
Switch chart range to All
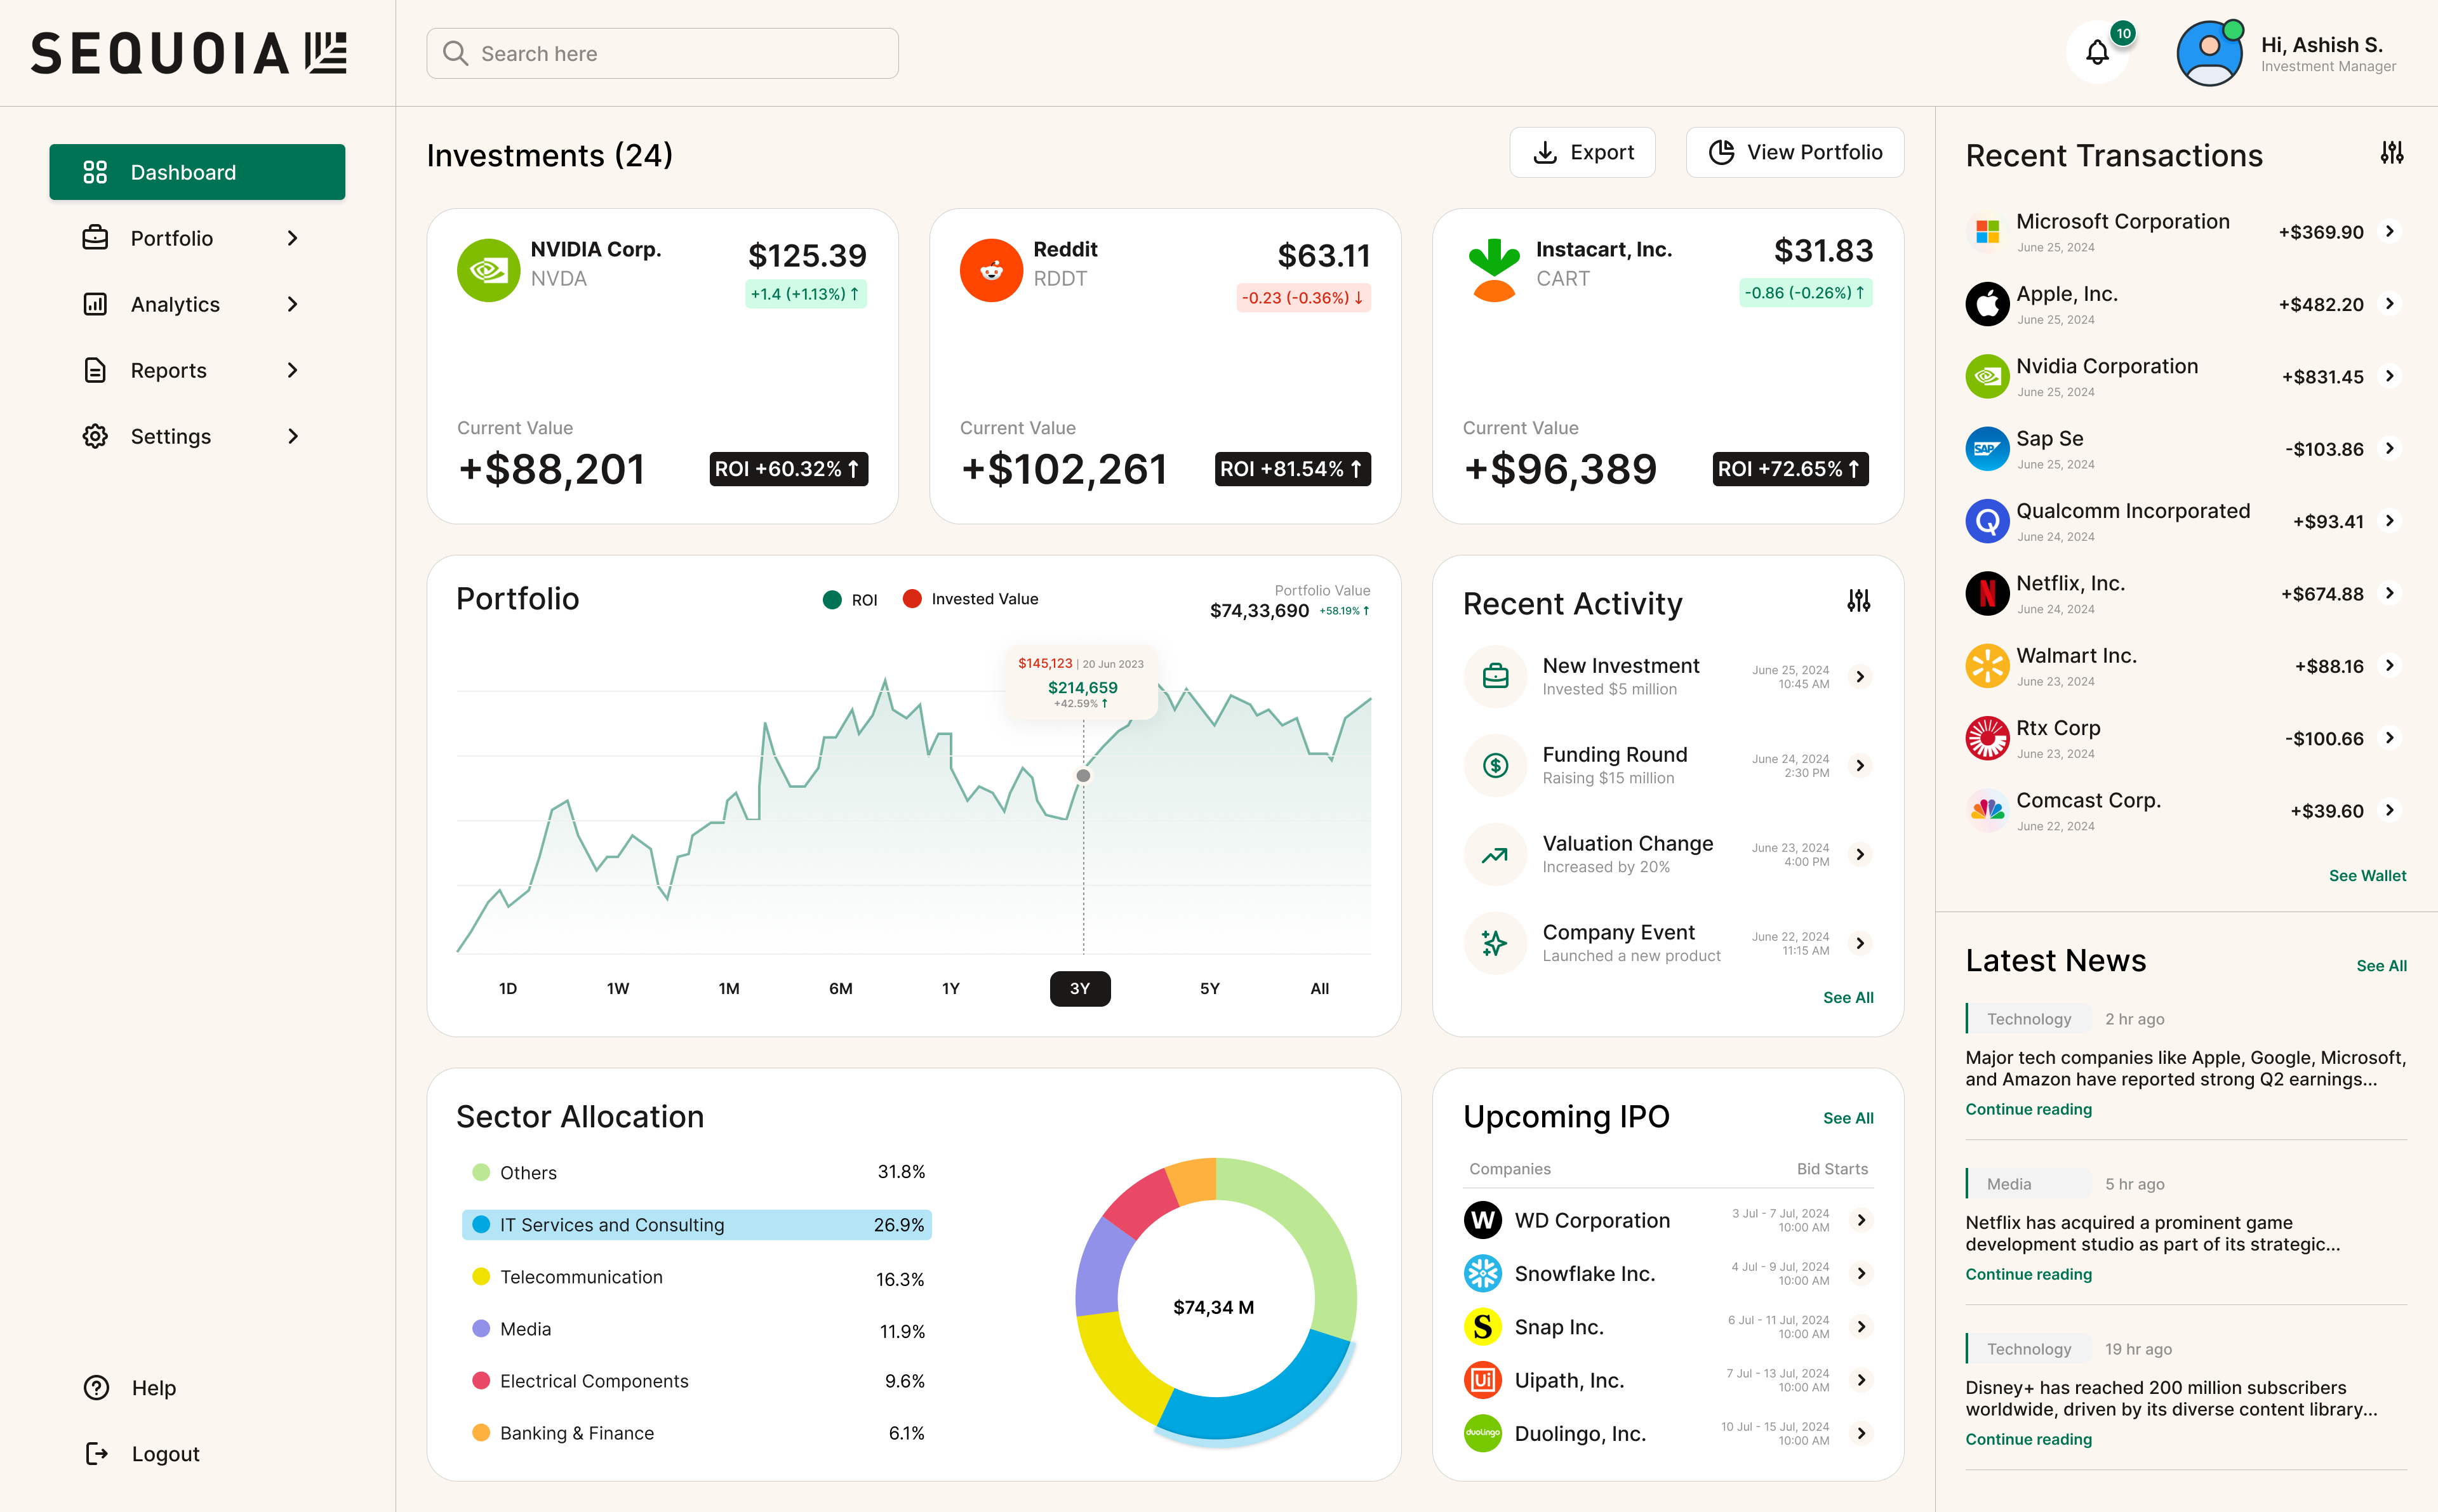(x=1320, y=988)
